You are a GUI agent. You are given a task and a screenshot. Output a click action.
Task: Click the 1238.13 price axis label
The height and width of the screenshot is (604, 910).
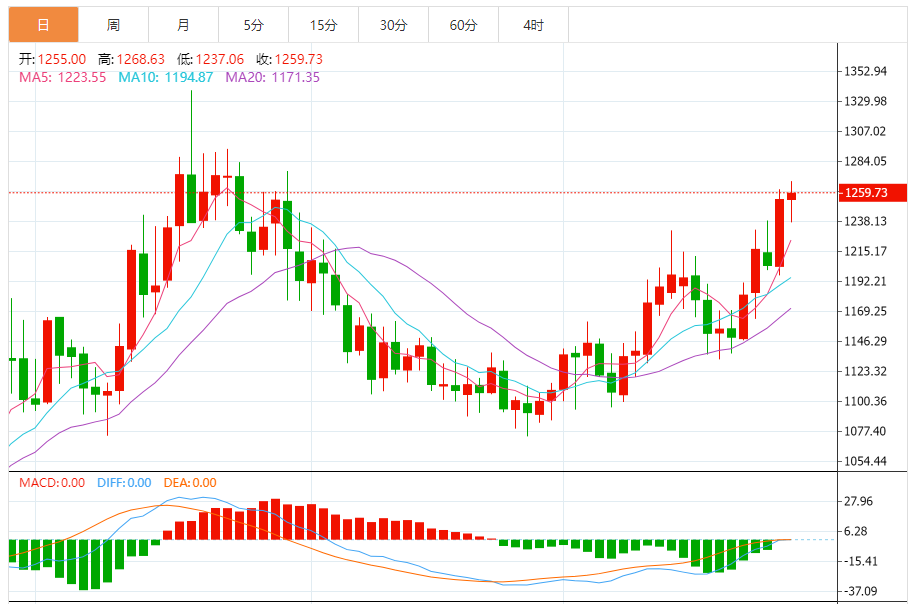pos(865,221)
